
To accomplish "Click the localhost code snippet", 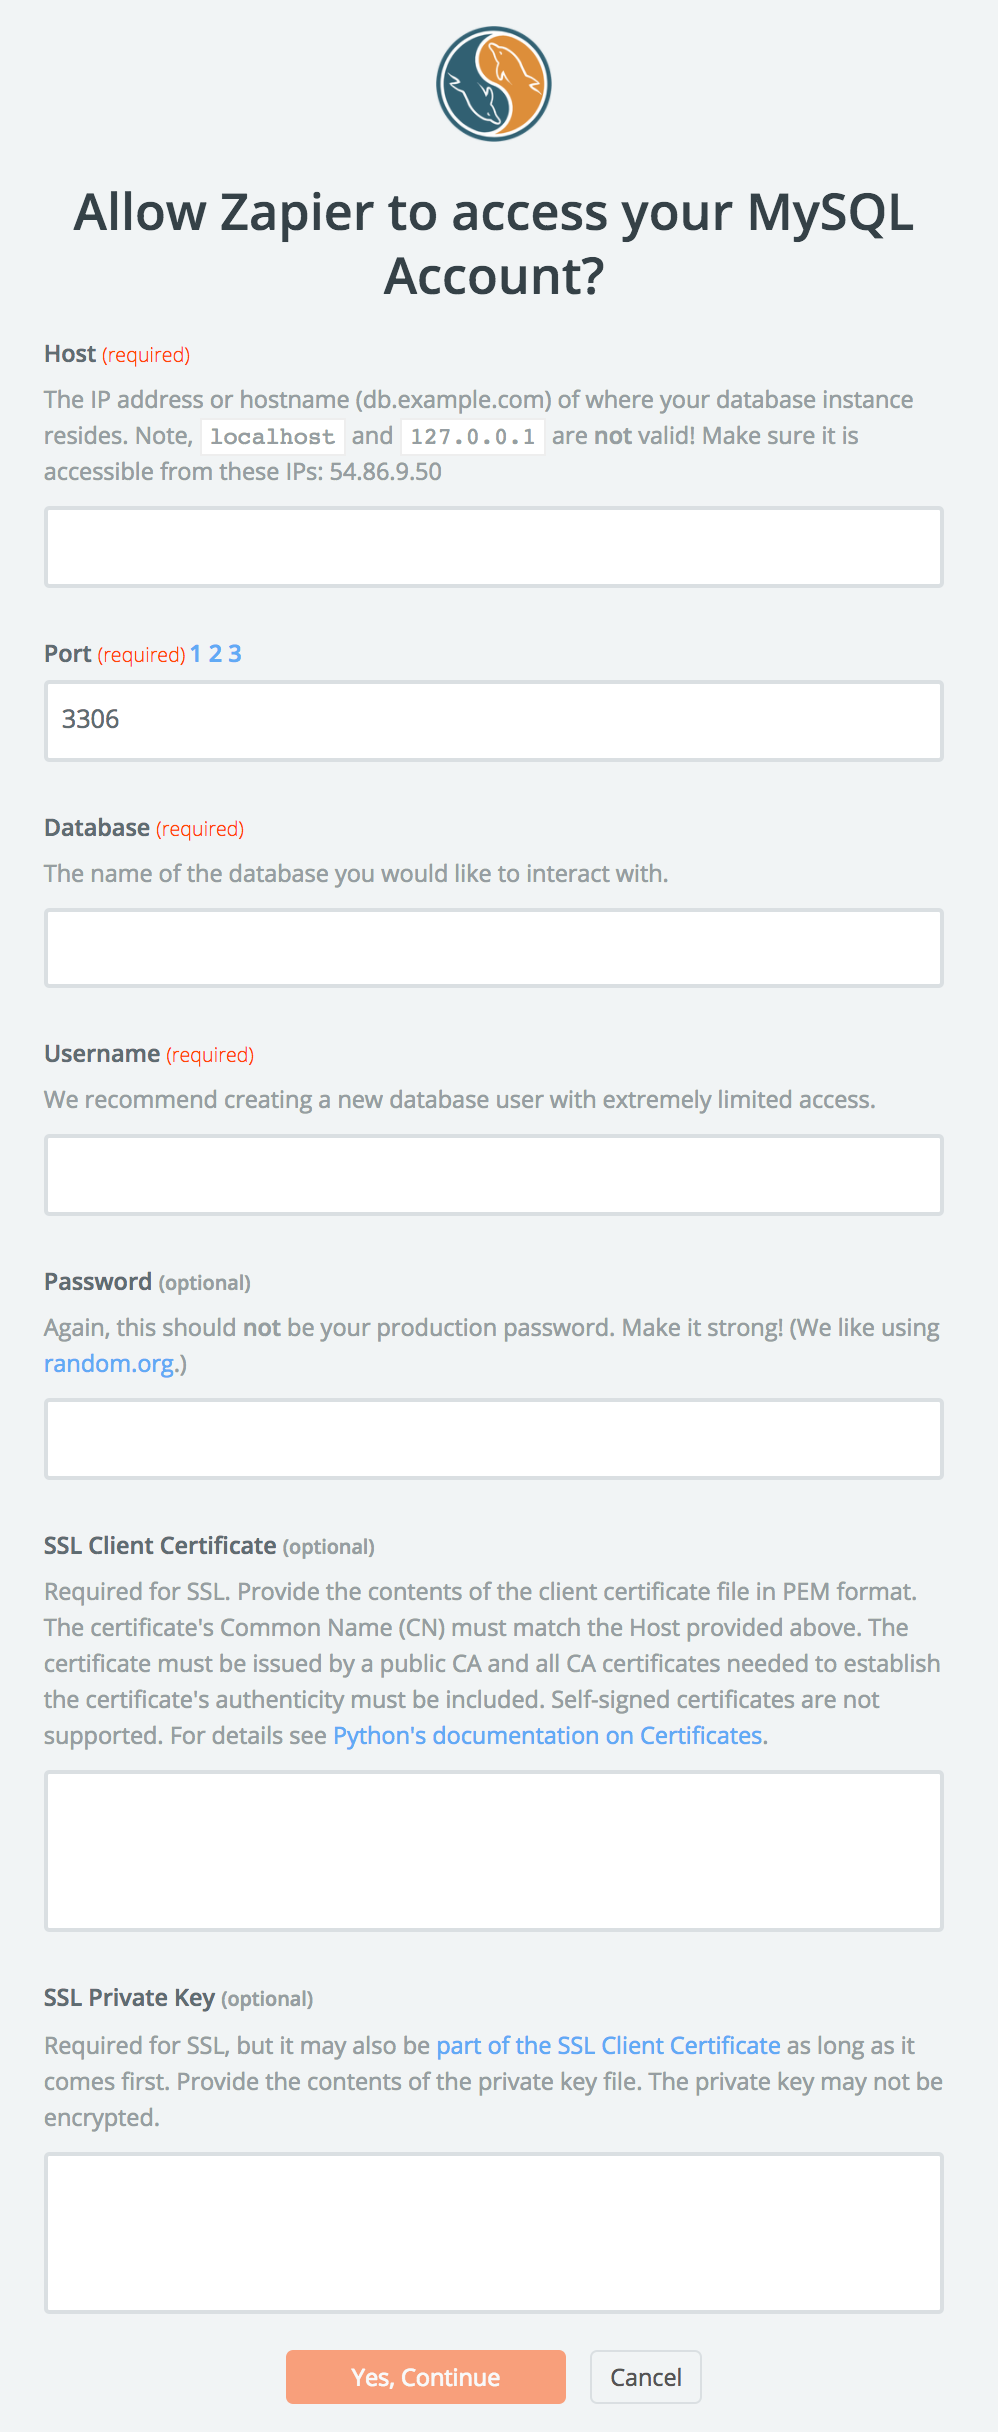I will (273, 437).
